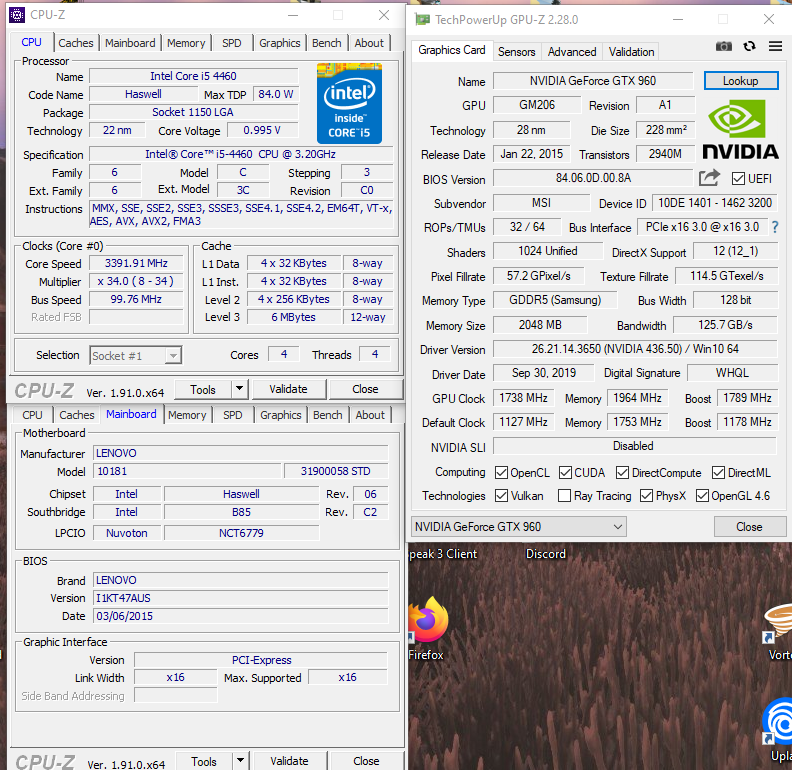Click the NVIDIA SLI Disabled field

(635, 446)
